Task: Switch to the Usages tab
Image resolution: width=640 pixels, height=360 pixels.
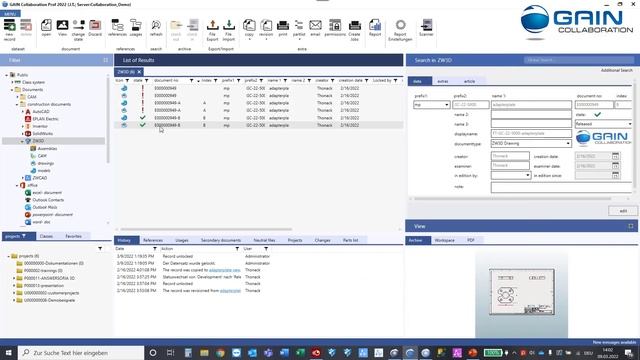Action: pyautogui.click(x=182, y=240)
